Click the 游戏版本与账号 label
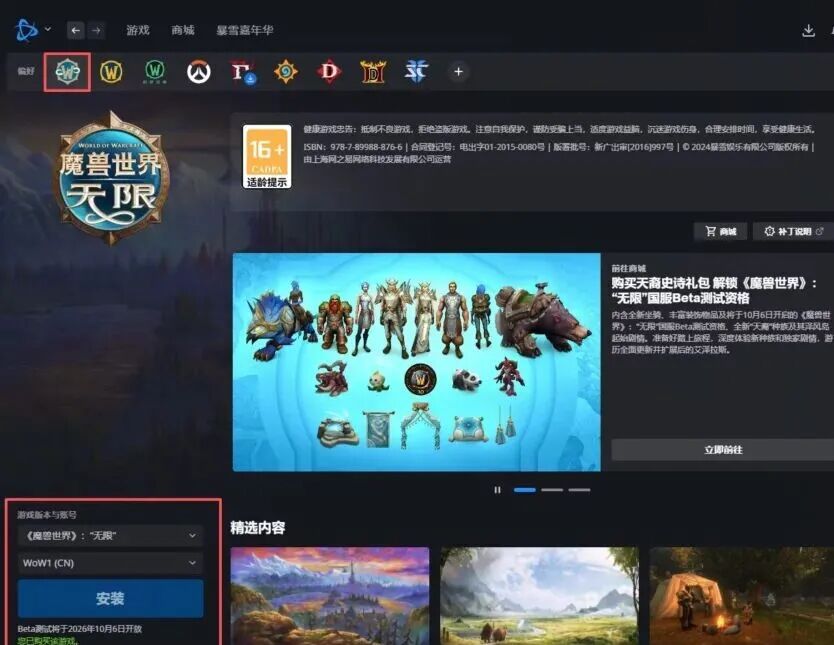834x645 pixels. [47, 515]
